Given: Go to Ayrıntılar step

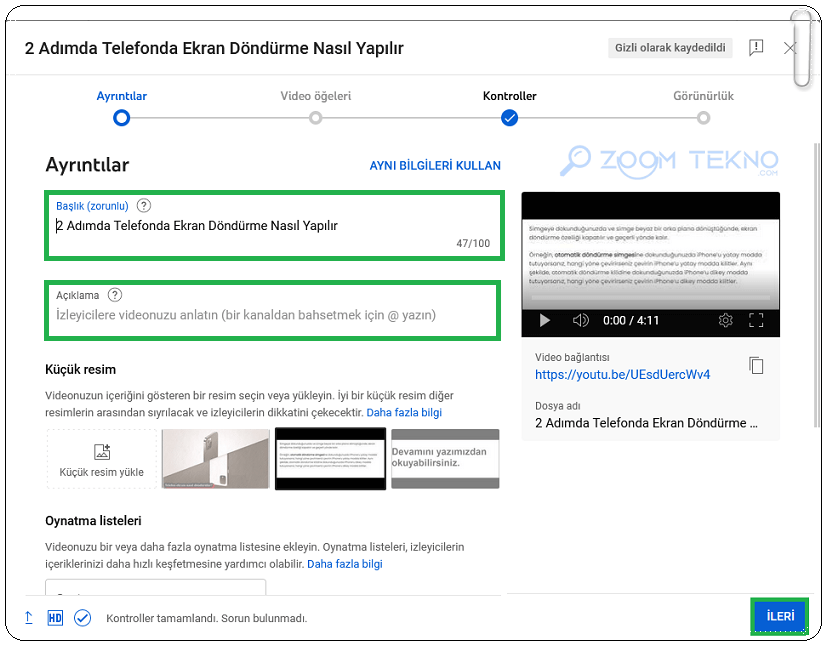Looking at the screenshot, I should [121, 118].
